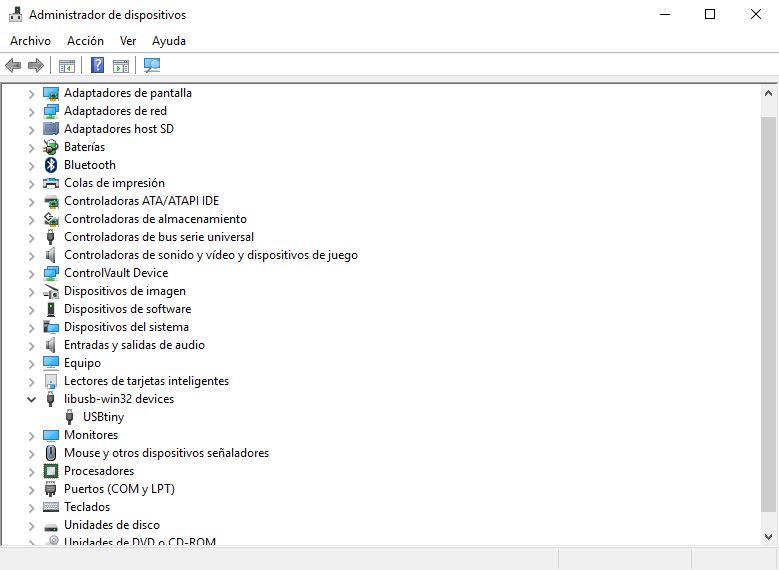779x570 pixels.
Task: Click the Back arrow toolbar icon
Action: 13,65
